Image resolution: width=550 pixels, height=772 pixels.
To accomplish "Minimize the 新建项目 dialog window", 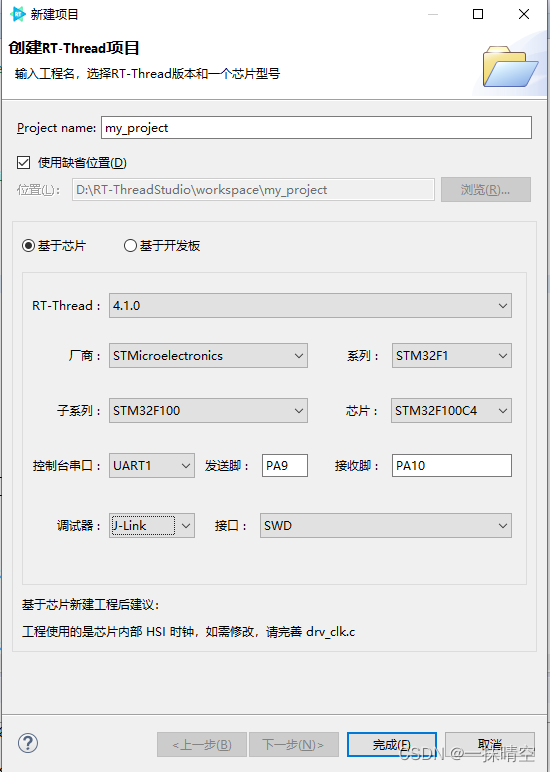I will 433,14.
